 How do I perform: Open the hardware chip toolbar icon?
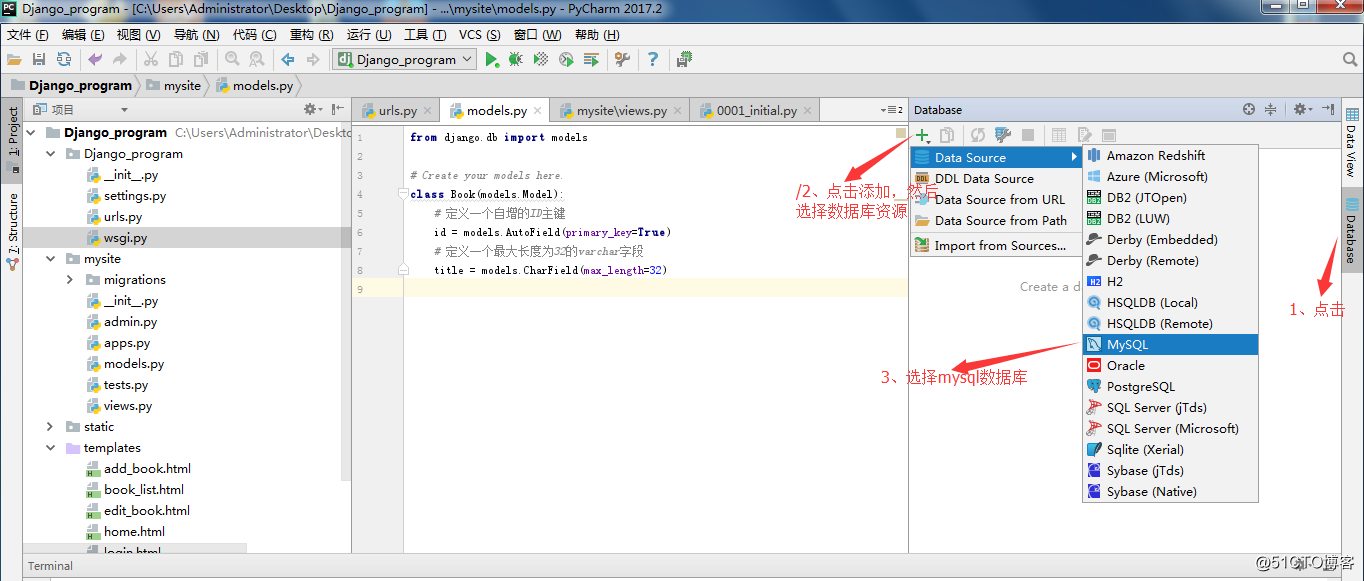coord(684,60)
